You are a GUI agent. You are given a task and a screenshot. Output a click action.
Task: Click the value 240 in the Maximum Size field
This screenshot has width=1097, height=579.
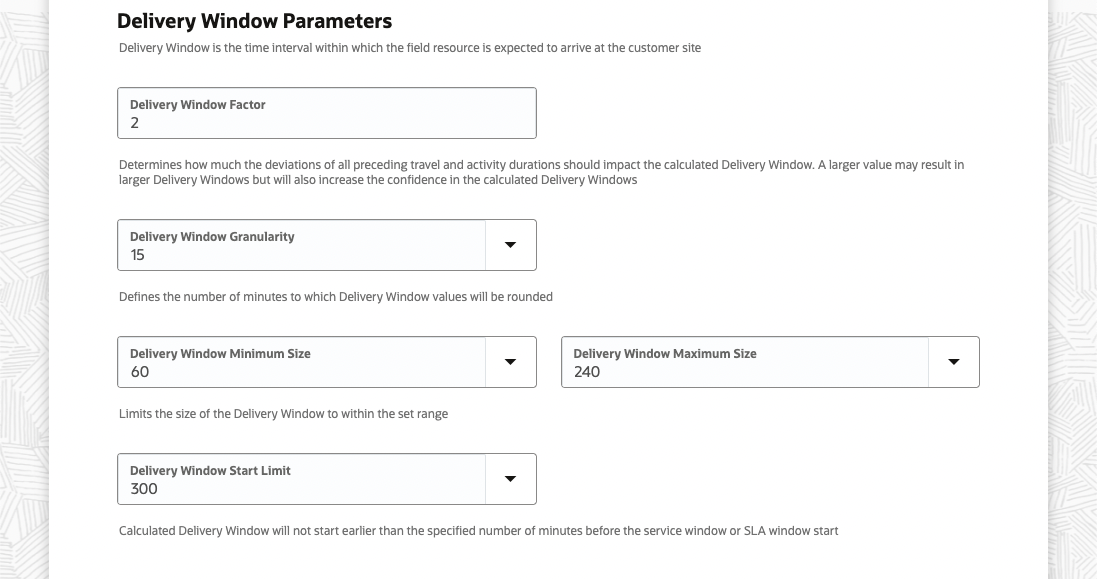click(x=587, y=372)
